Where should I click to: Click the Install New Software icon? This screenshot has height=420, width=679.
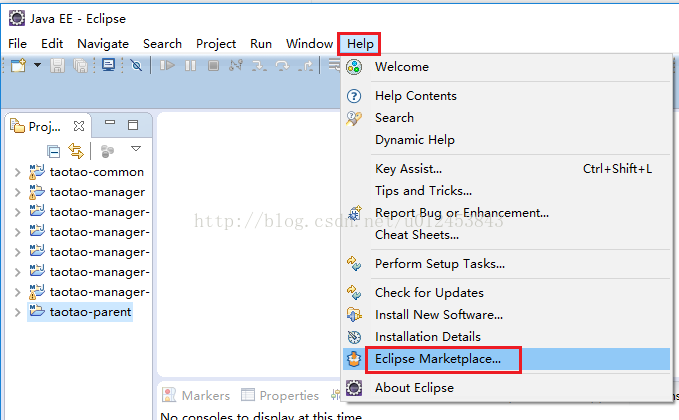click(x=354, y=315)
